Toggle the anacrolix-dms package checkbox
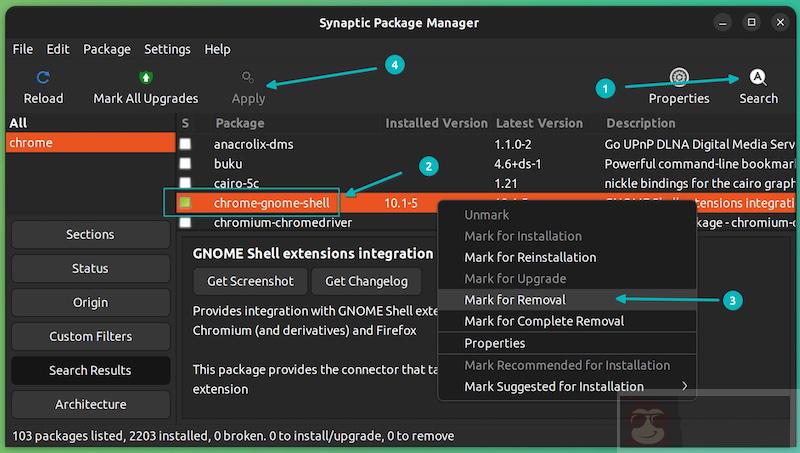The width and height of the screenshot is (800, 453). coord(185,144)
